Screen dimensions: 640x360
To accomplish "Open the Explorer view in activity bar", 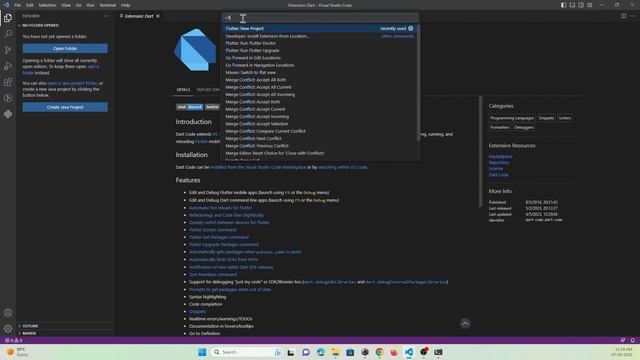I will [x=8, y=18].
